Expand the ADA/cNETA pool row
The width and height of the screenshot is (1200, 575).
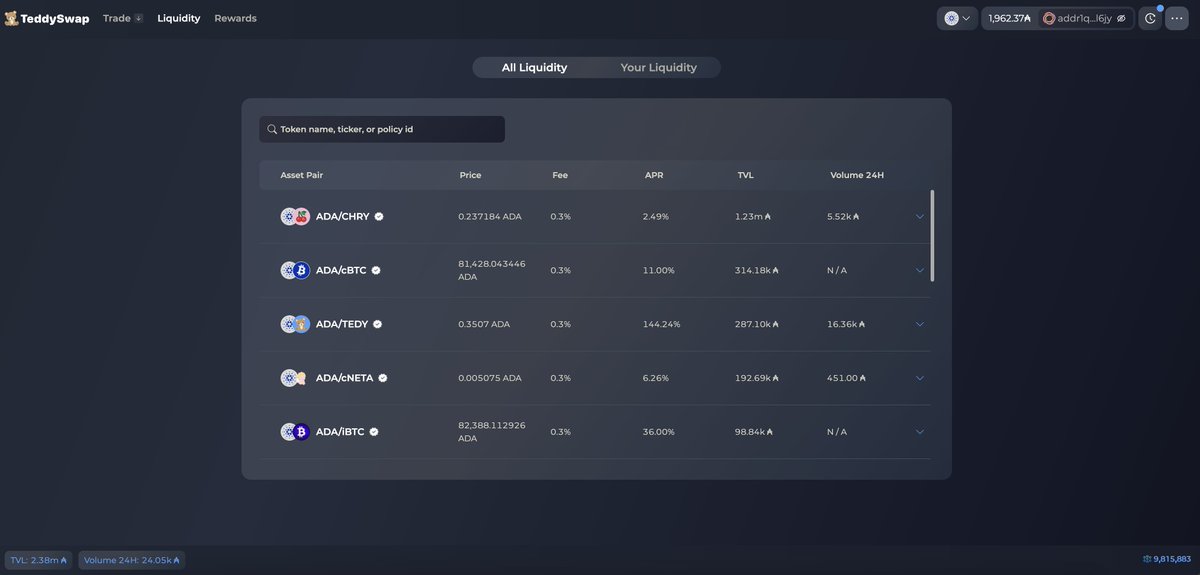pyautogui.click(x=920, y=378)
